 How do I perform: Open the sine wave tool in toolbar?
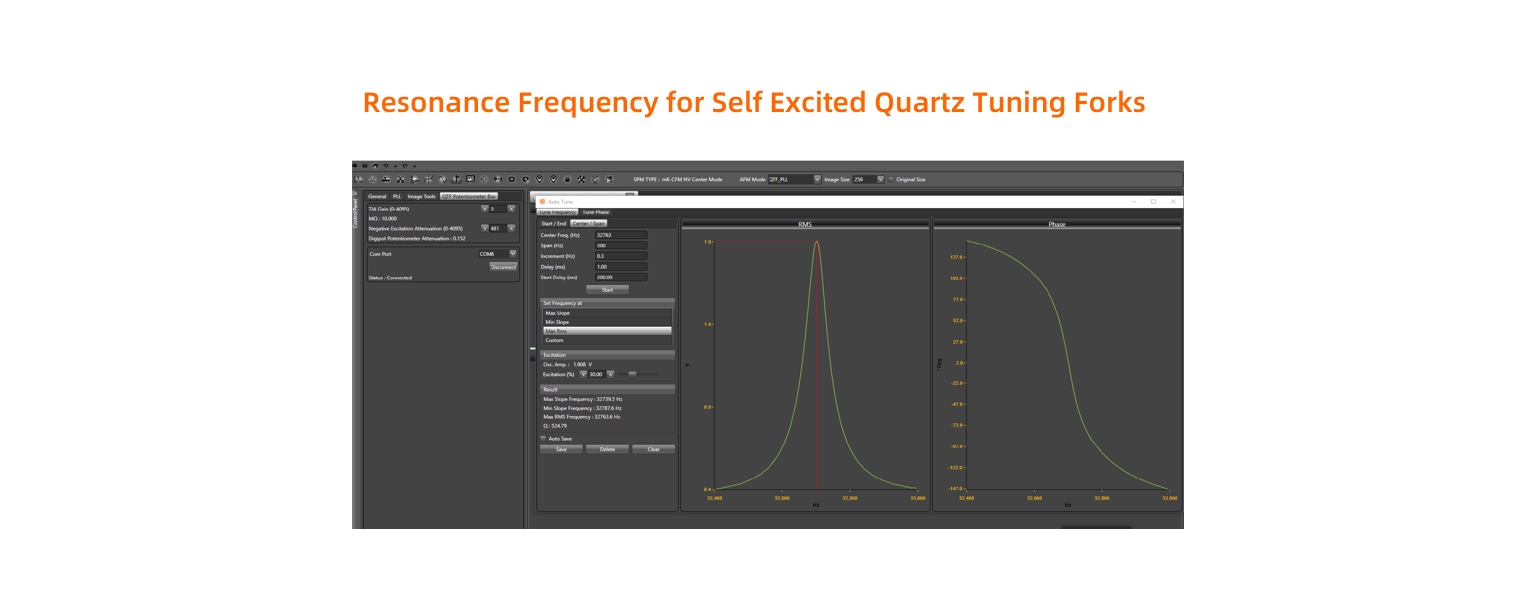point(442,179)
